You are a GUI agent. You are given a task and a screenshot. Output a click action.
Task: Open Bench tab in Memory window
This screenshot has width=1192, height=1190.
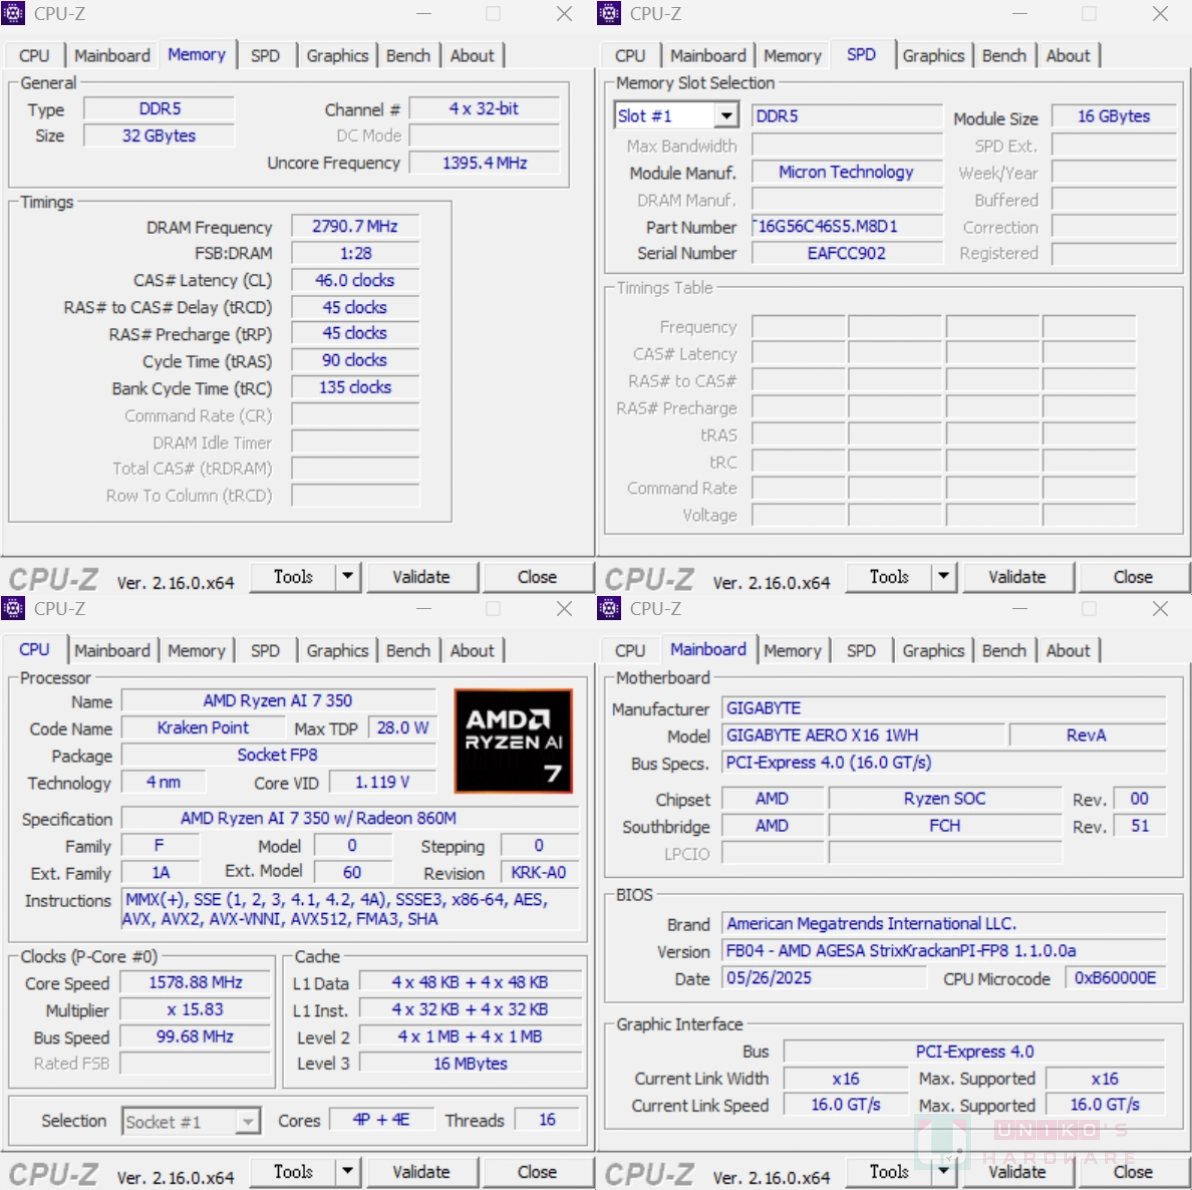(x=408, y=56)
